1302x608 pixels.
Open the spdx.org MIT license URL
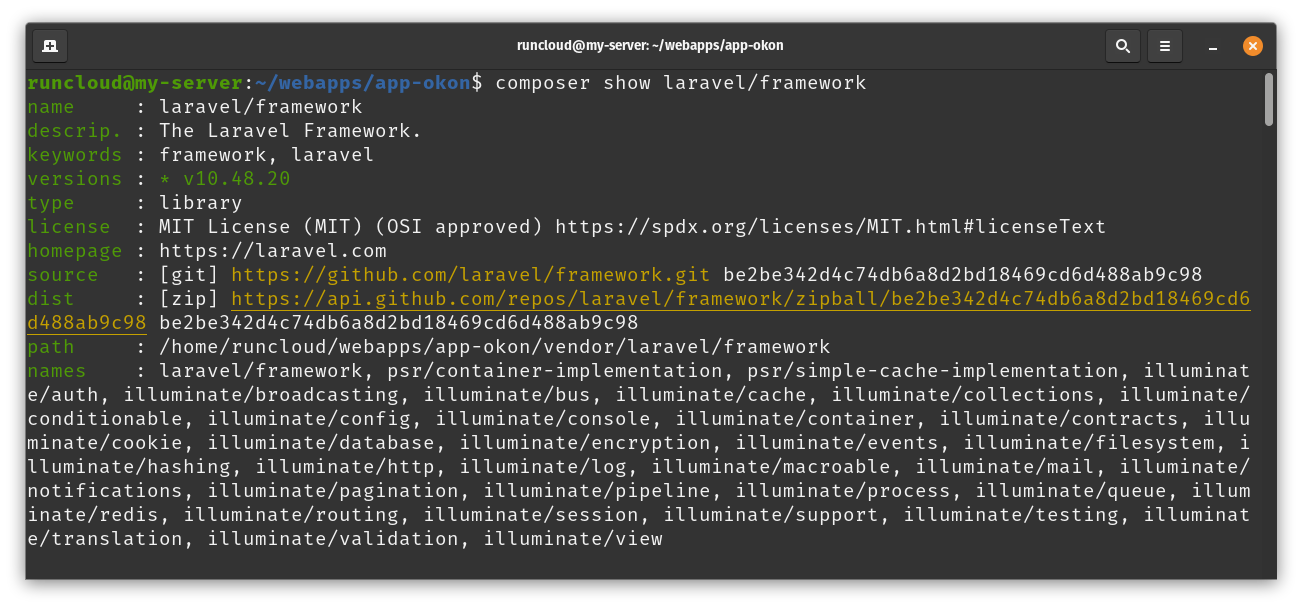(x=830, y=227)
